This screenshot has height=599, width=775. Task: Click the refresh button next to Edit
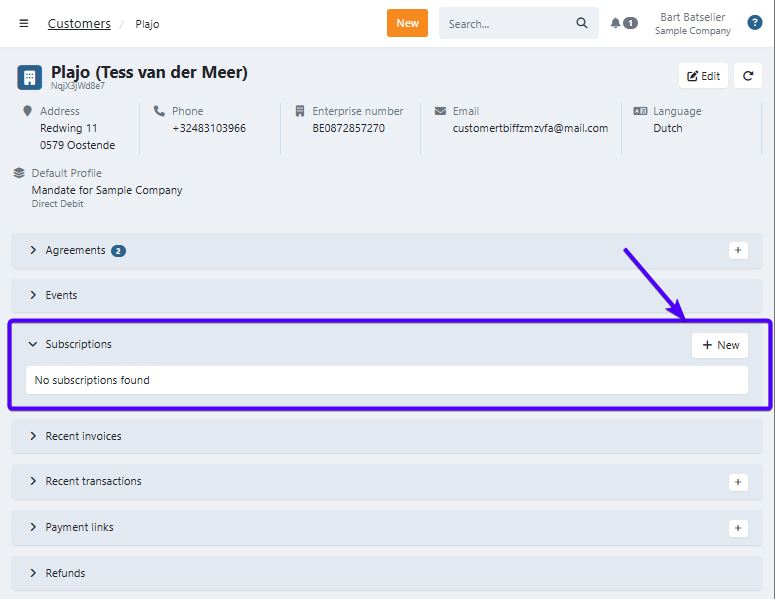pyautogui.click(x=747, y=76)
